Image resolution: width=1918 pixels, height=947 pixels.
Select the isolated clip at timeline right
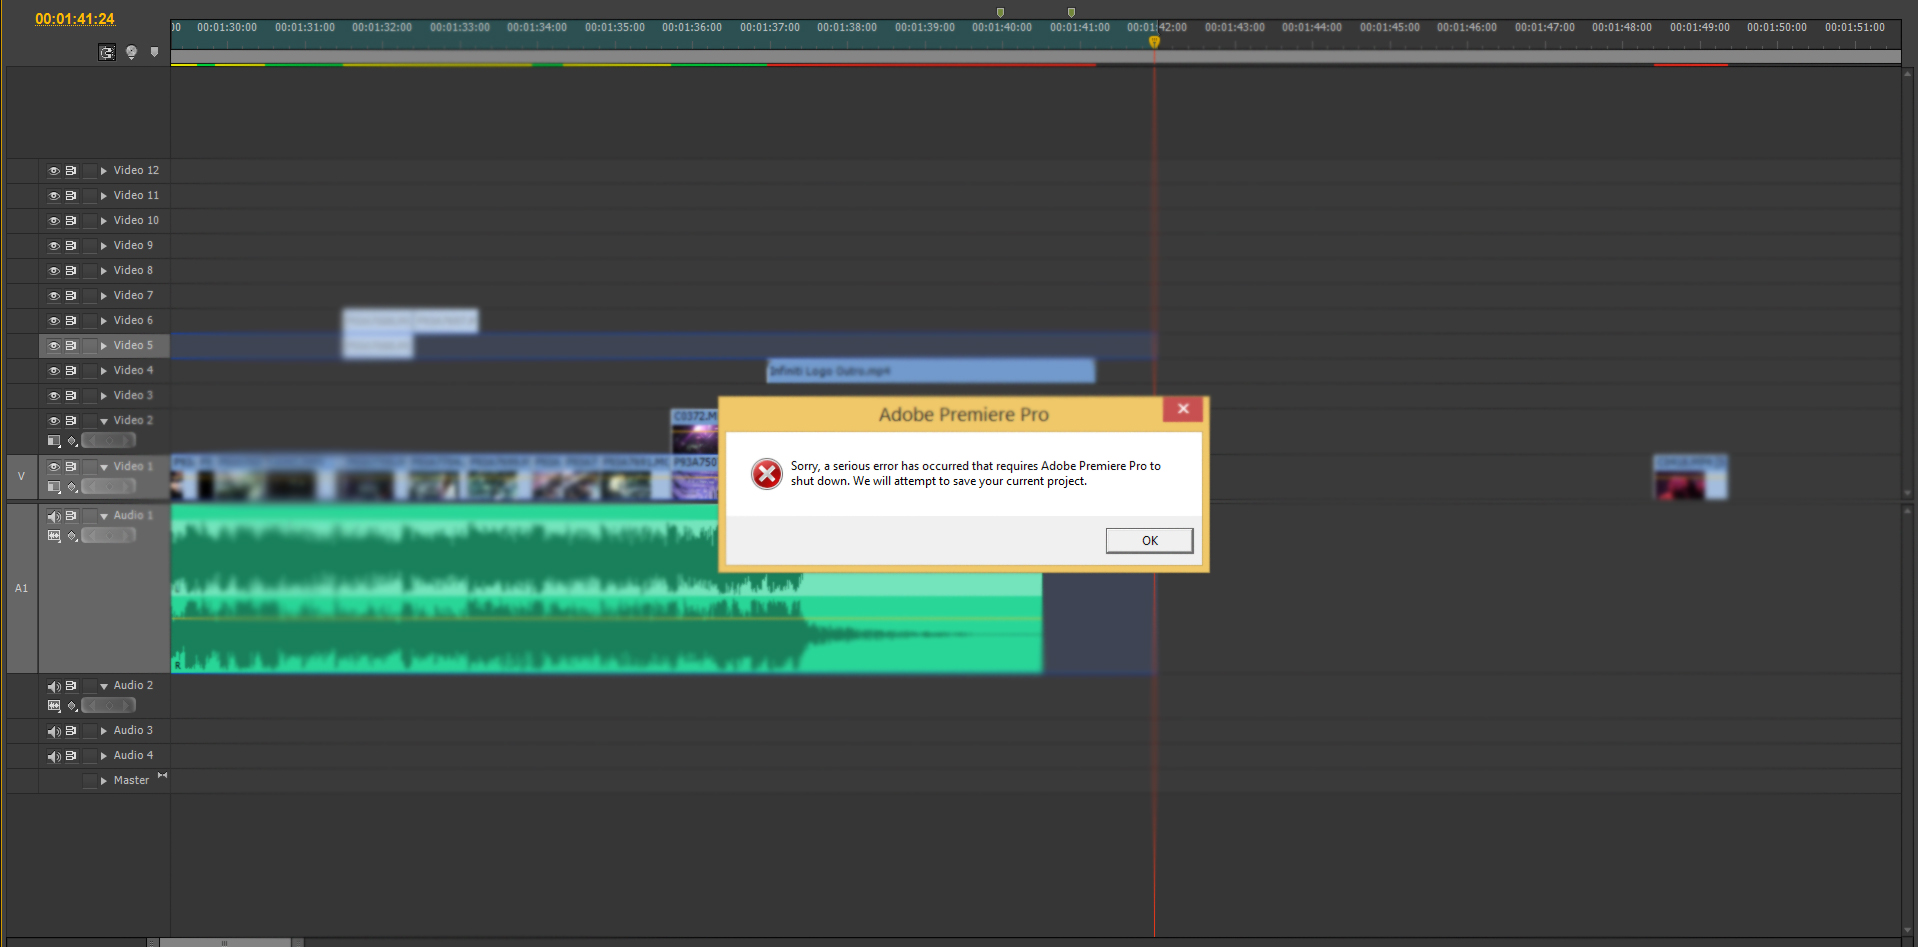1690,477
